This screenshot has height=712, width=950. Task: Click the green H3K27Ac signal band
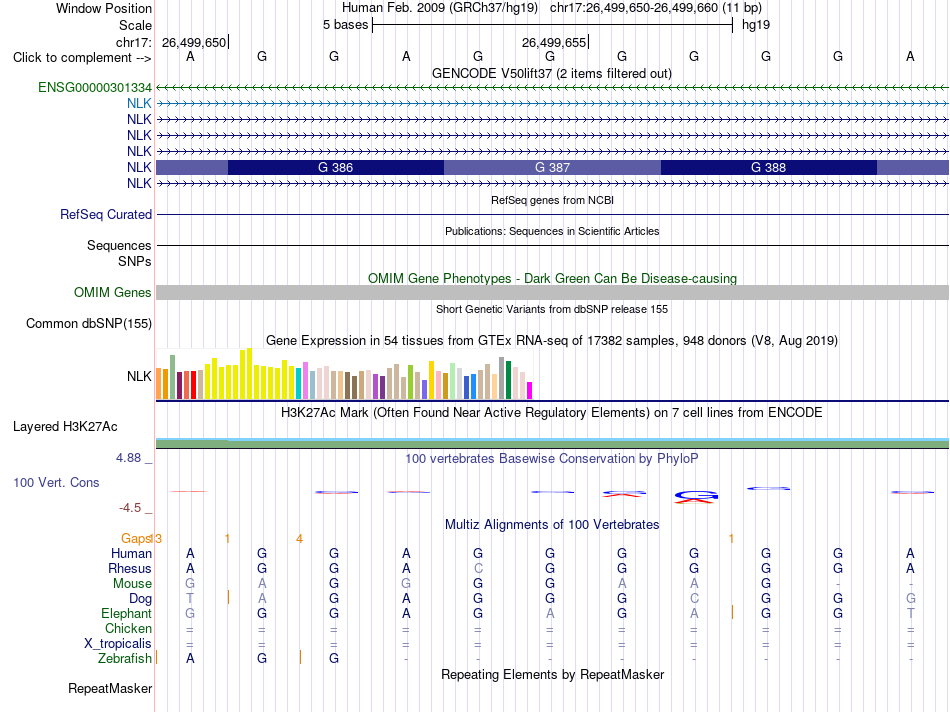coord(552,445)
